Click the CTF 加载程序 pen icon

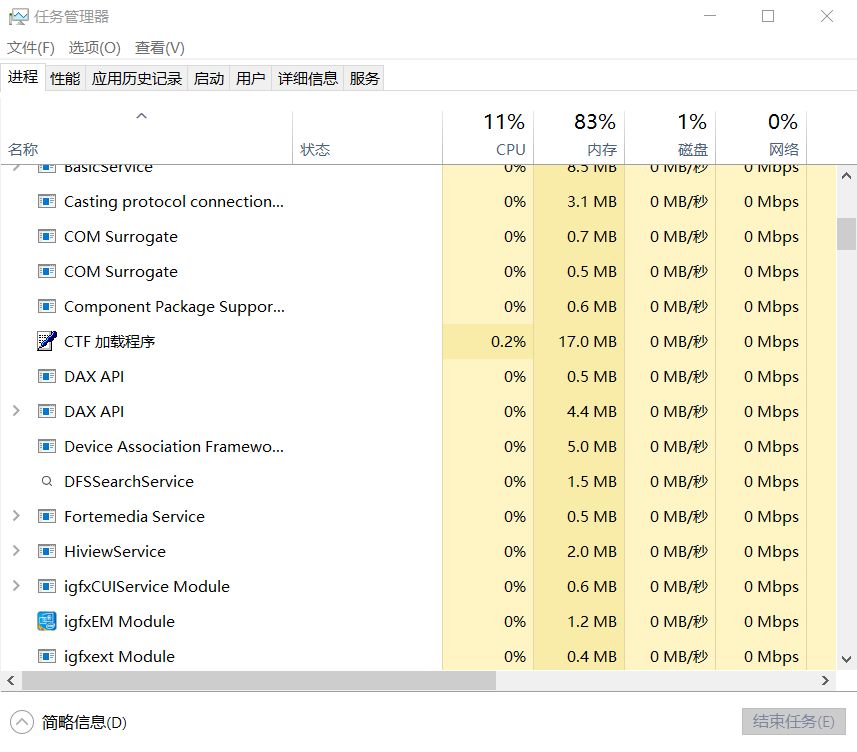pyautogui.click(x=46, y=342)
